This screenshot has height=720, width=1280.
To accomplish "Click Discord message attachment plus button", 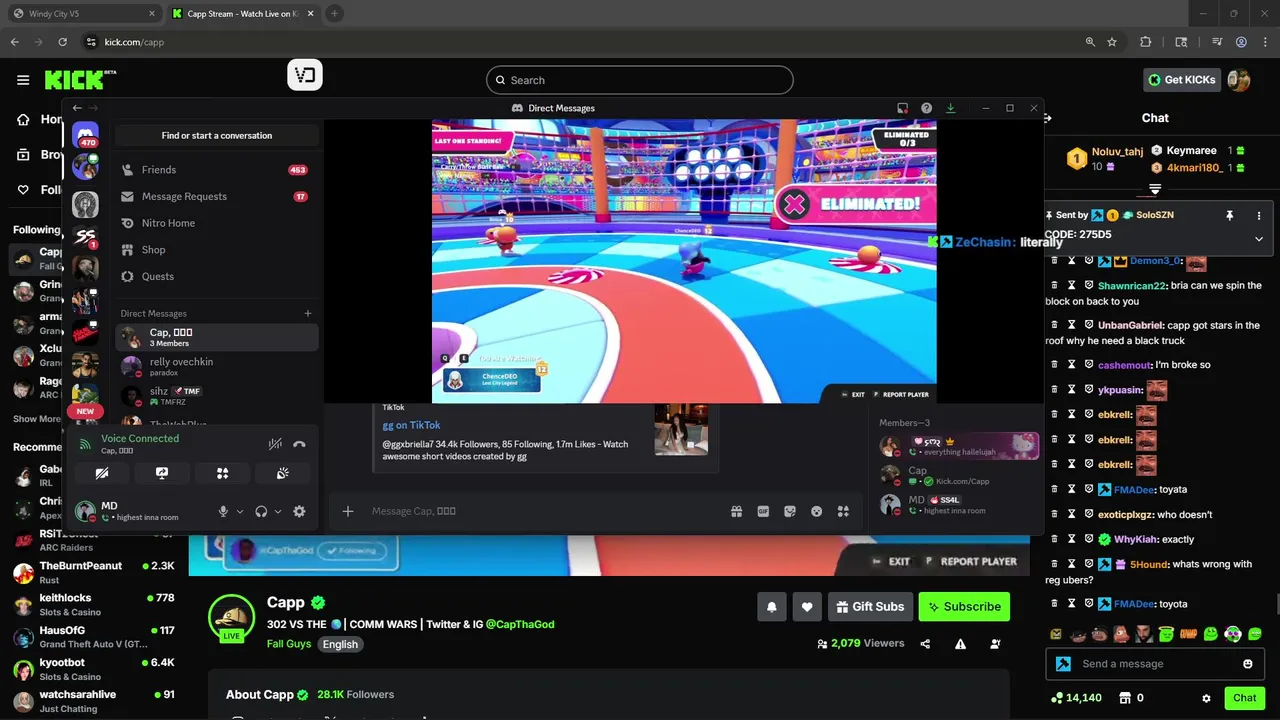I will (x=348, y=511).
